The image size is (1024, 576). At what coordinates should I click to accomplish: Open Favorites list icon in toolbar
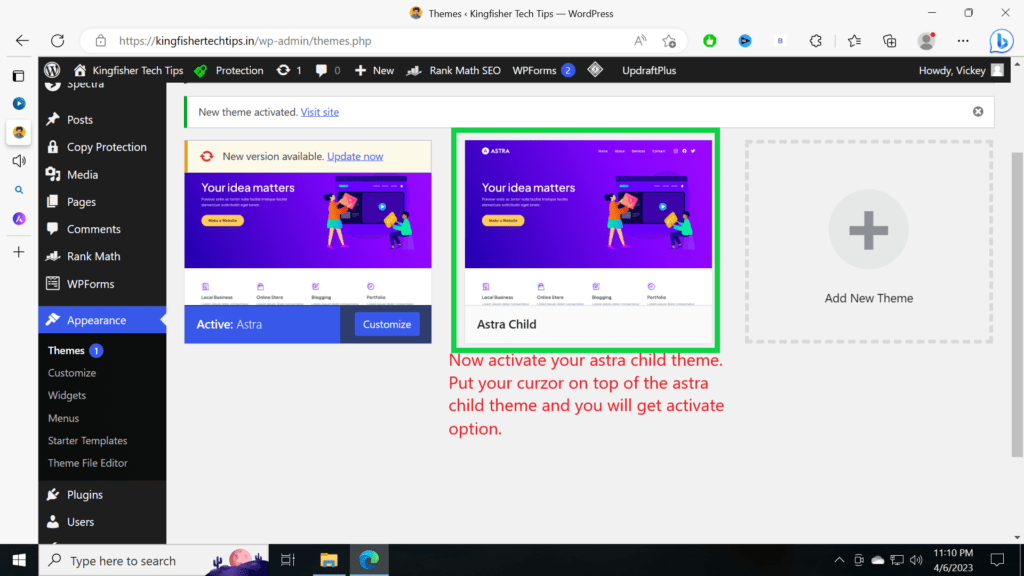(854, 40)
